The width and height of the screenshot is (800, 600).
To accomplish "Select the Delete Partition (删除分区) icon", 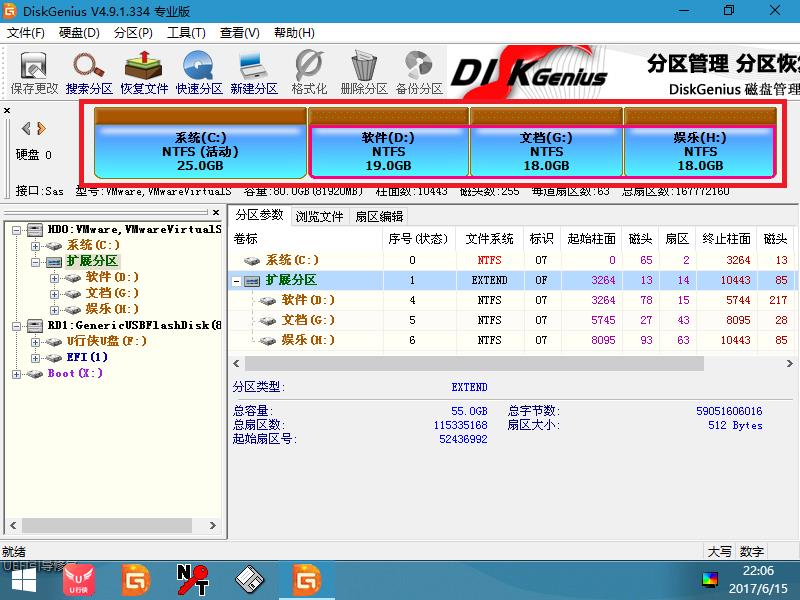I will tap(363, 70).
